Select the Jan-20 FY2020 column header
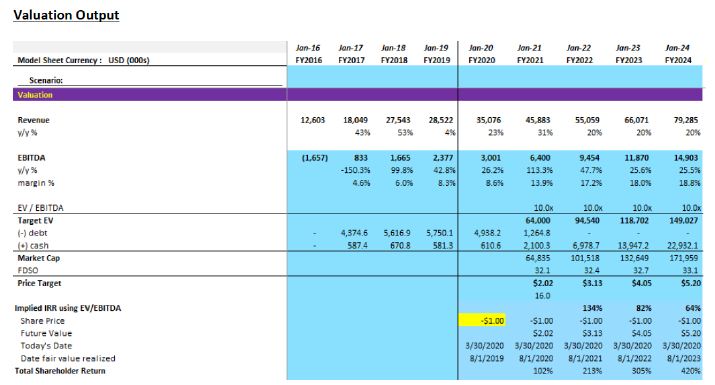This screenshot has width=715, height=385. (x=482, y=54)
